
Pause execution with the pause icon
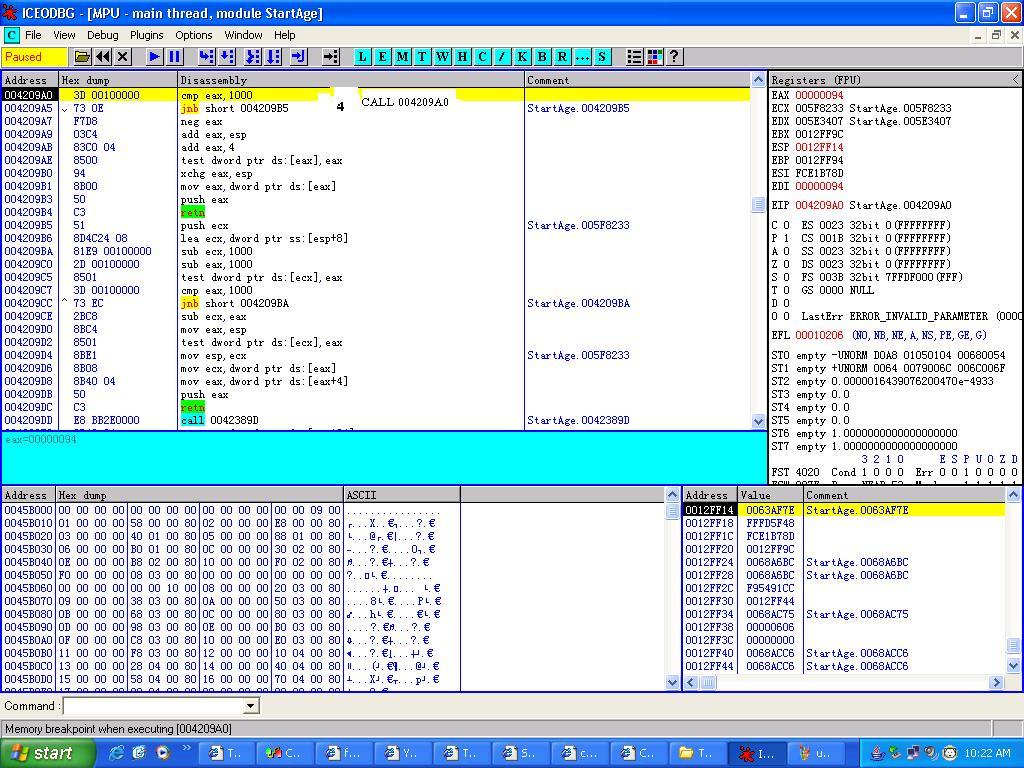click(x=174, y=57)
